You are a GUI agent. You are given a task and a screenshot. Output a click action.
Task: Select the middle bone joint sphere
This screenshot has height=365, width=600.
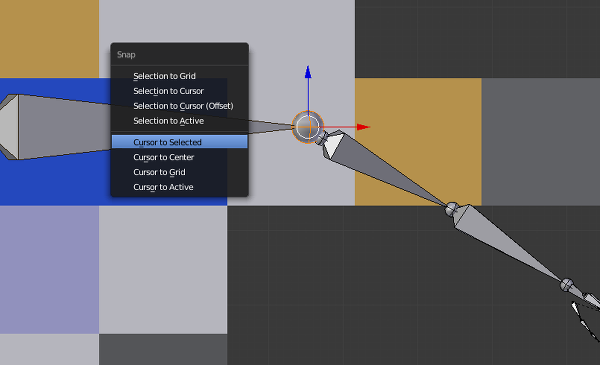click(x=452, y=209)
